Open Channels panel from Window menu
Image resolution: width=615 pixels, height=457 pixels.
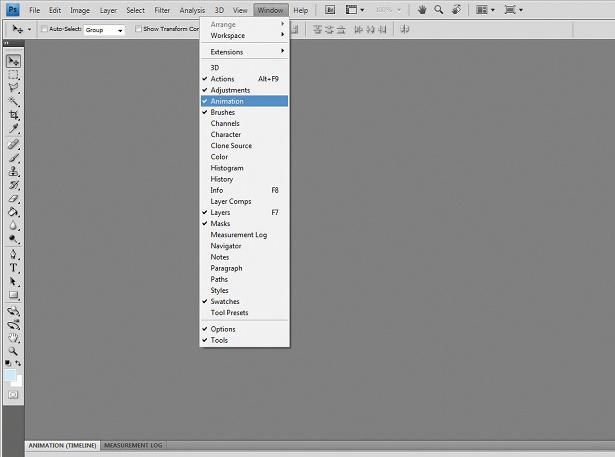[244, 123]
